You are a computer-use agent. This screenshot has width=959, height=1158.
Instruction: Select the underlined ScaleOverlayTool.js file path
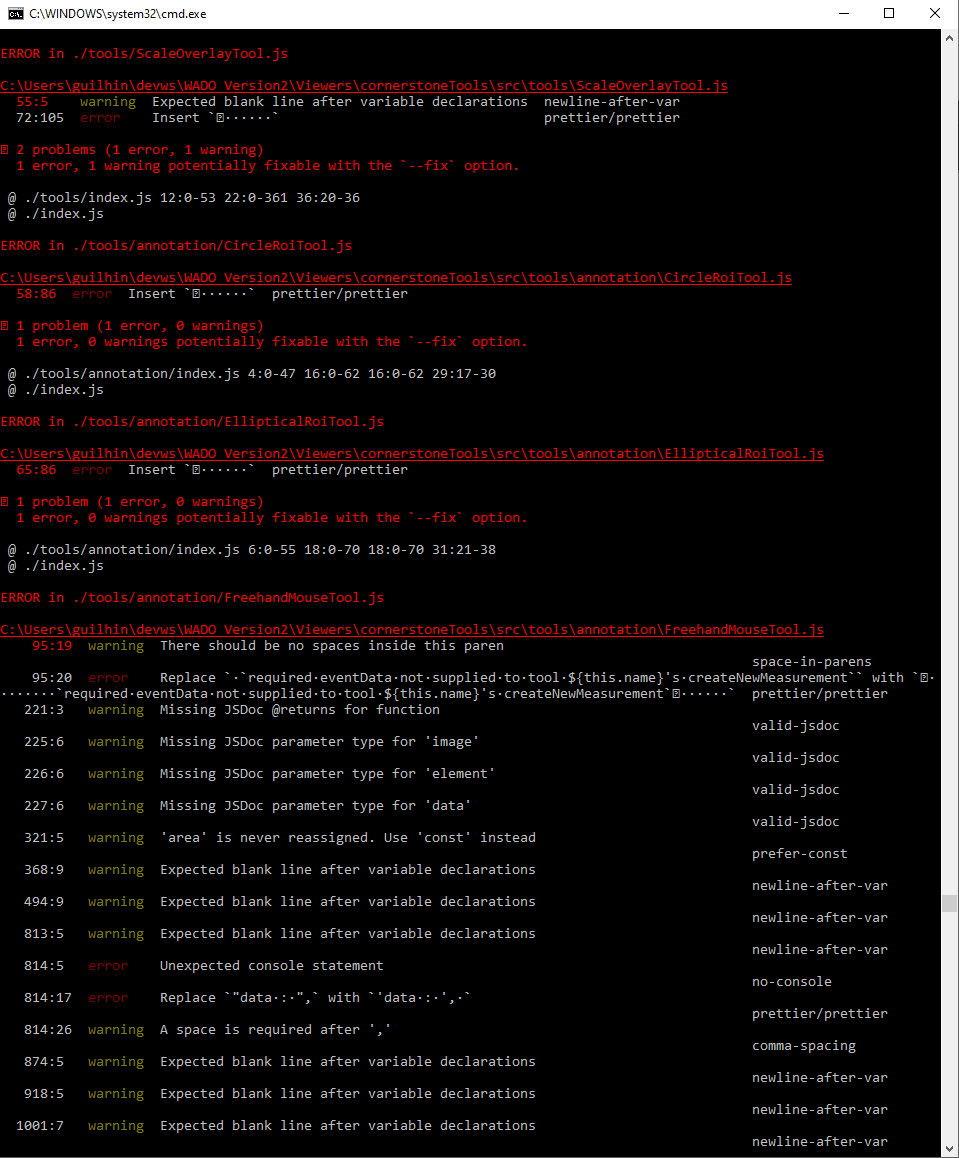click(363, 85)
